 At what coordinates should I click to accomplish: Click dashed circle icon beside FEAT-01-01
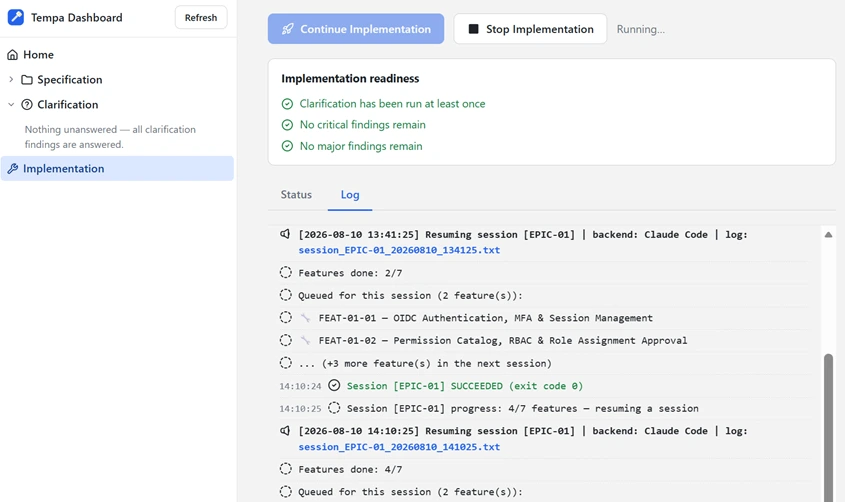pos(286,317)
